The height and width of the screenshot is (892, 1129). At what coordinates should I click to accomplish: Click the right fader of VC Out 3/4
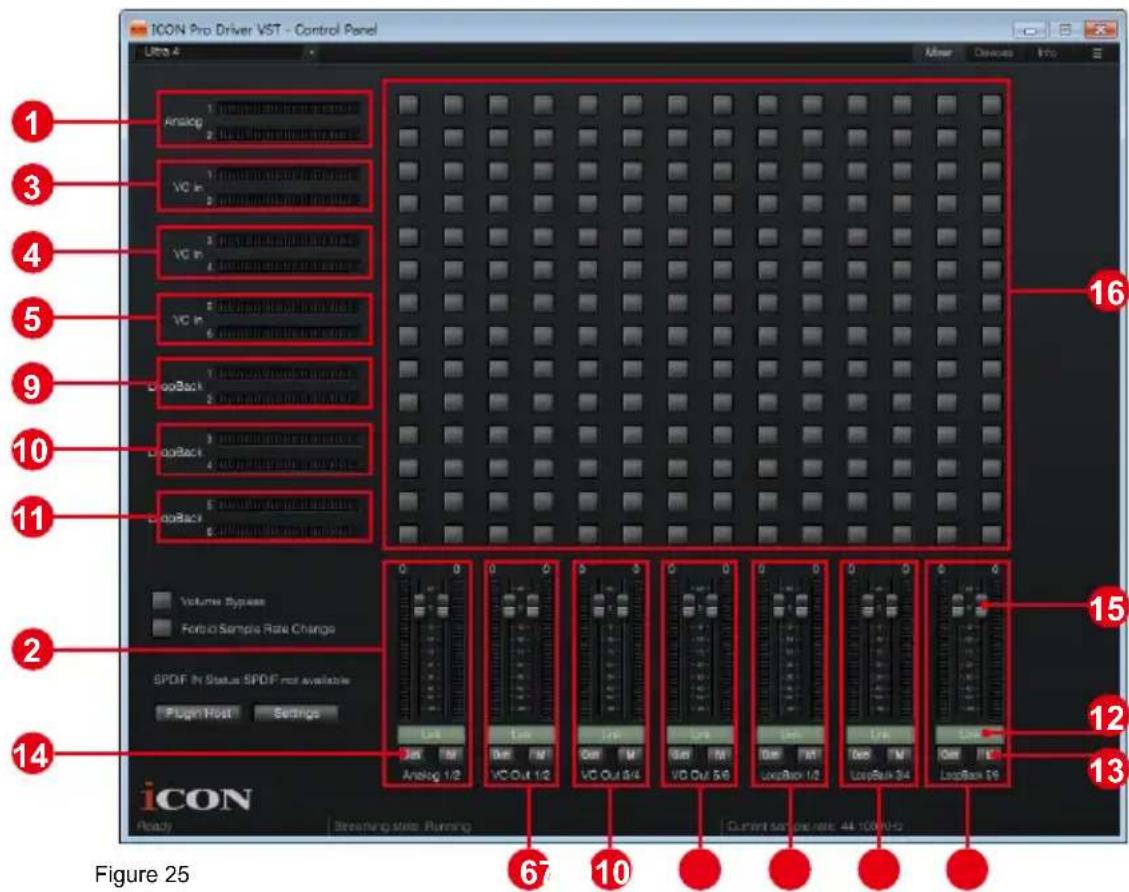click(x=622, y=605)
